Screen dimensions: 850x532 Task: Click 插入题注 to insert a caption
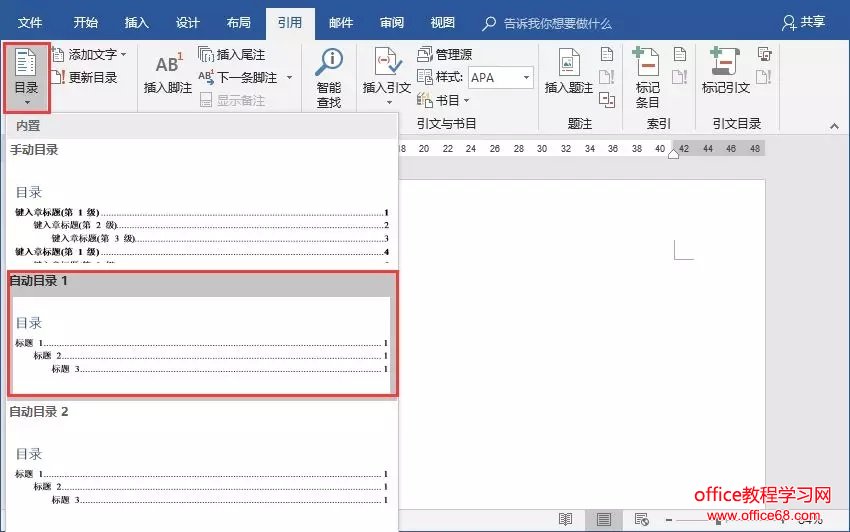point(568,72)
